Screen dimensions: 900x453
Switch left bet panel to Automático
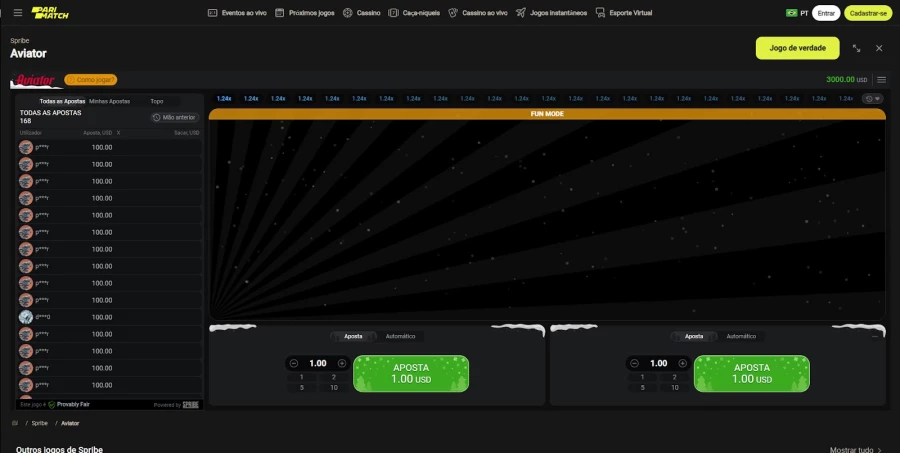(x=400, y=336)
